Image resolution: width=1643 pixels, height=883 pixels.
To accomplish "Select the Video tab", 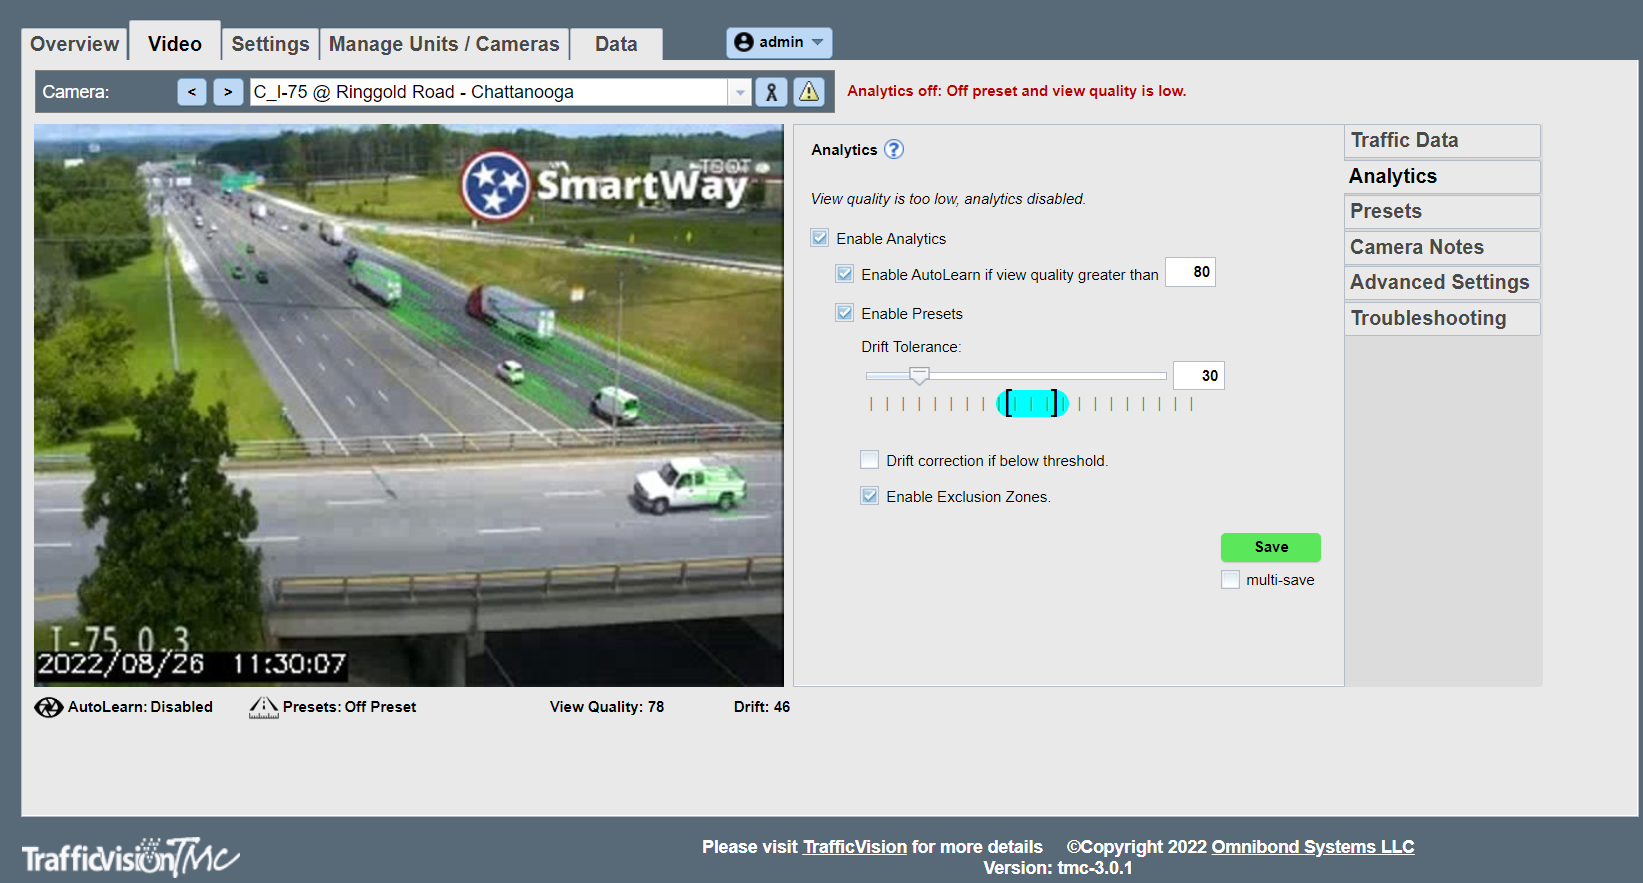I will pos(175,43).
